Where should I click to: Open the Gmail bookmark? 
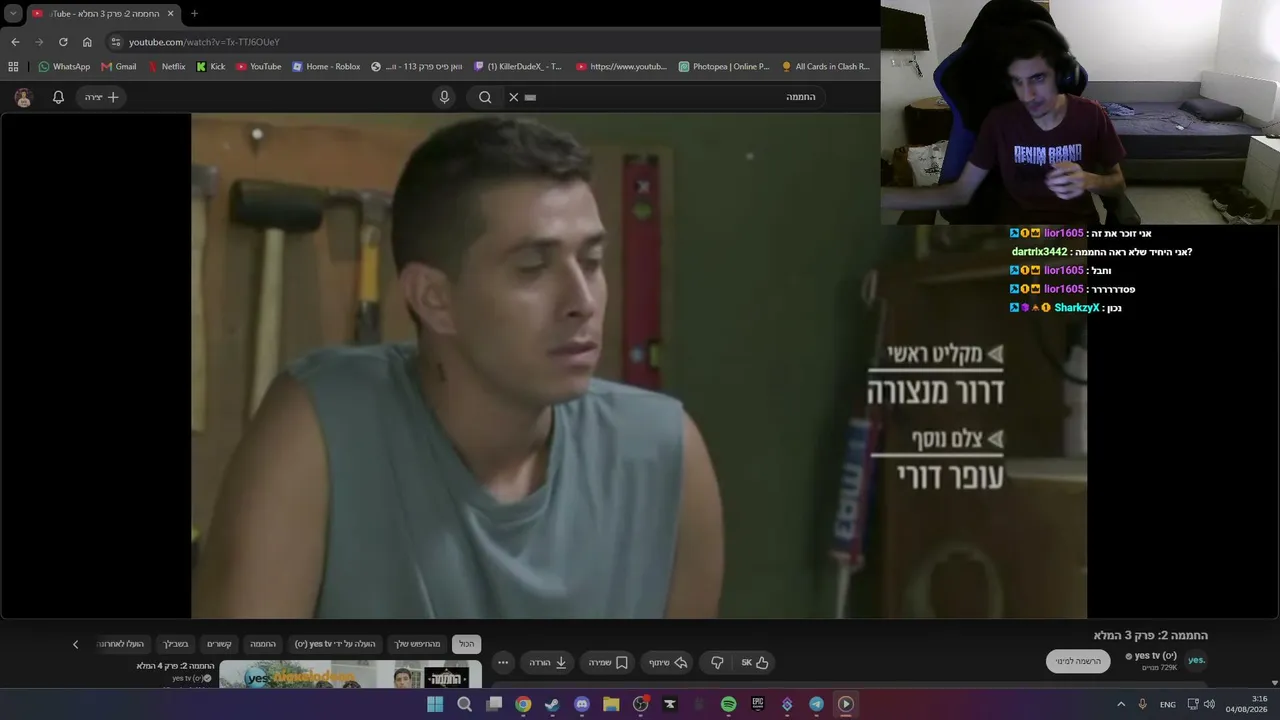click(119, 67)
